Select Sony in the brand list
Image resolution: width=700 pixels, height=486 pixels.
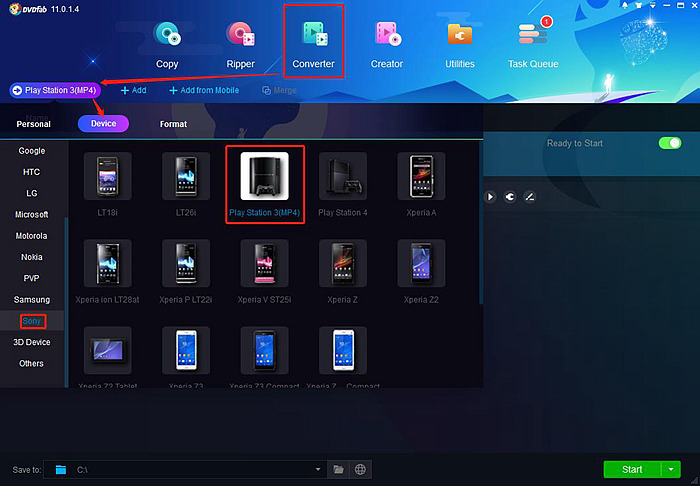(x=32, y=321)
